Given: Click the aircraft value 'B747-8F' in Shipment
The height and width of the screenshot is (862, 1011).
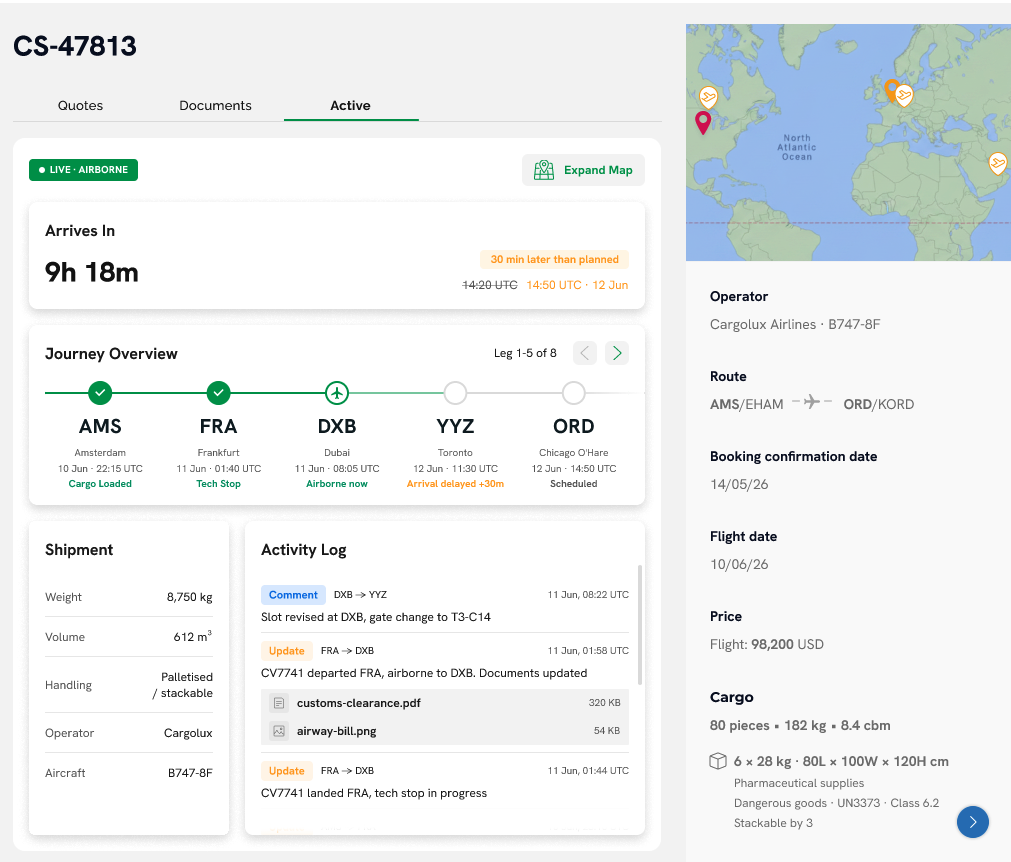Looking at the screenshot, I should point(190,772).
